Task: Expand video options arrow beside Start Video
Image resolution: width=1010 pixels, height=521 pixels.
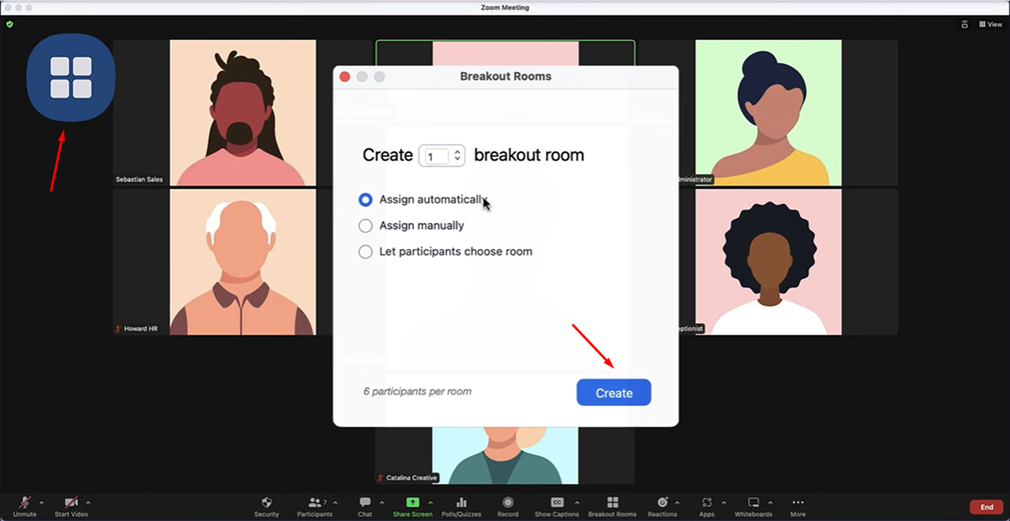Action: pos(88,502)
